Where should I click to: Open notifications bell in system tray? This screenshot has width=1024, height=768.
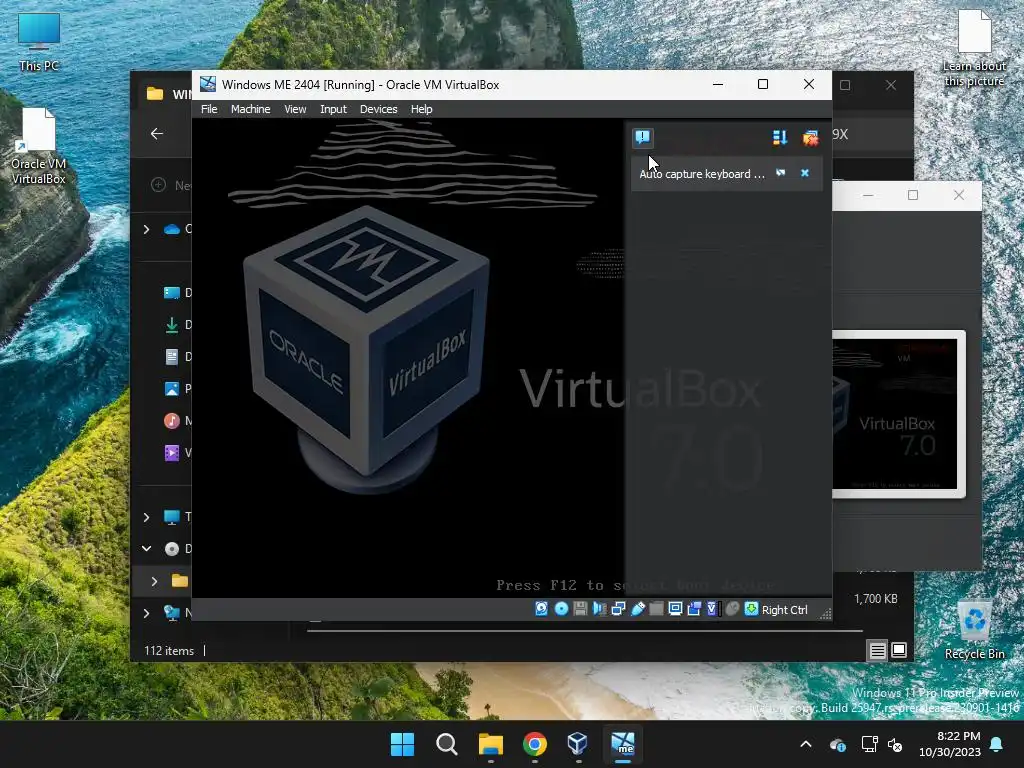pos(997,744)
